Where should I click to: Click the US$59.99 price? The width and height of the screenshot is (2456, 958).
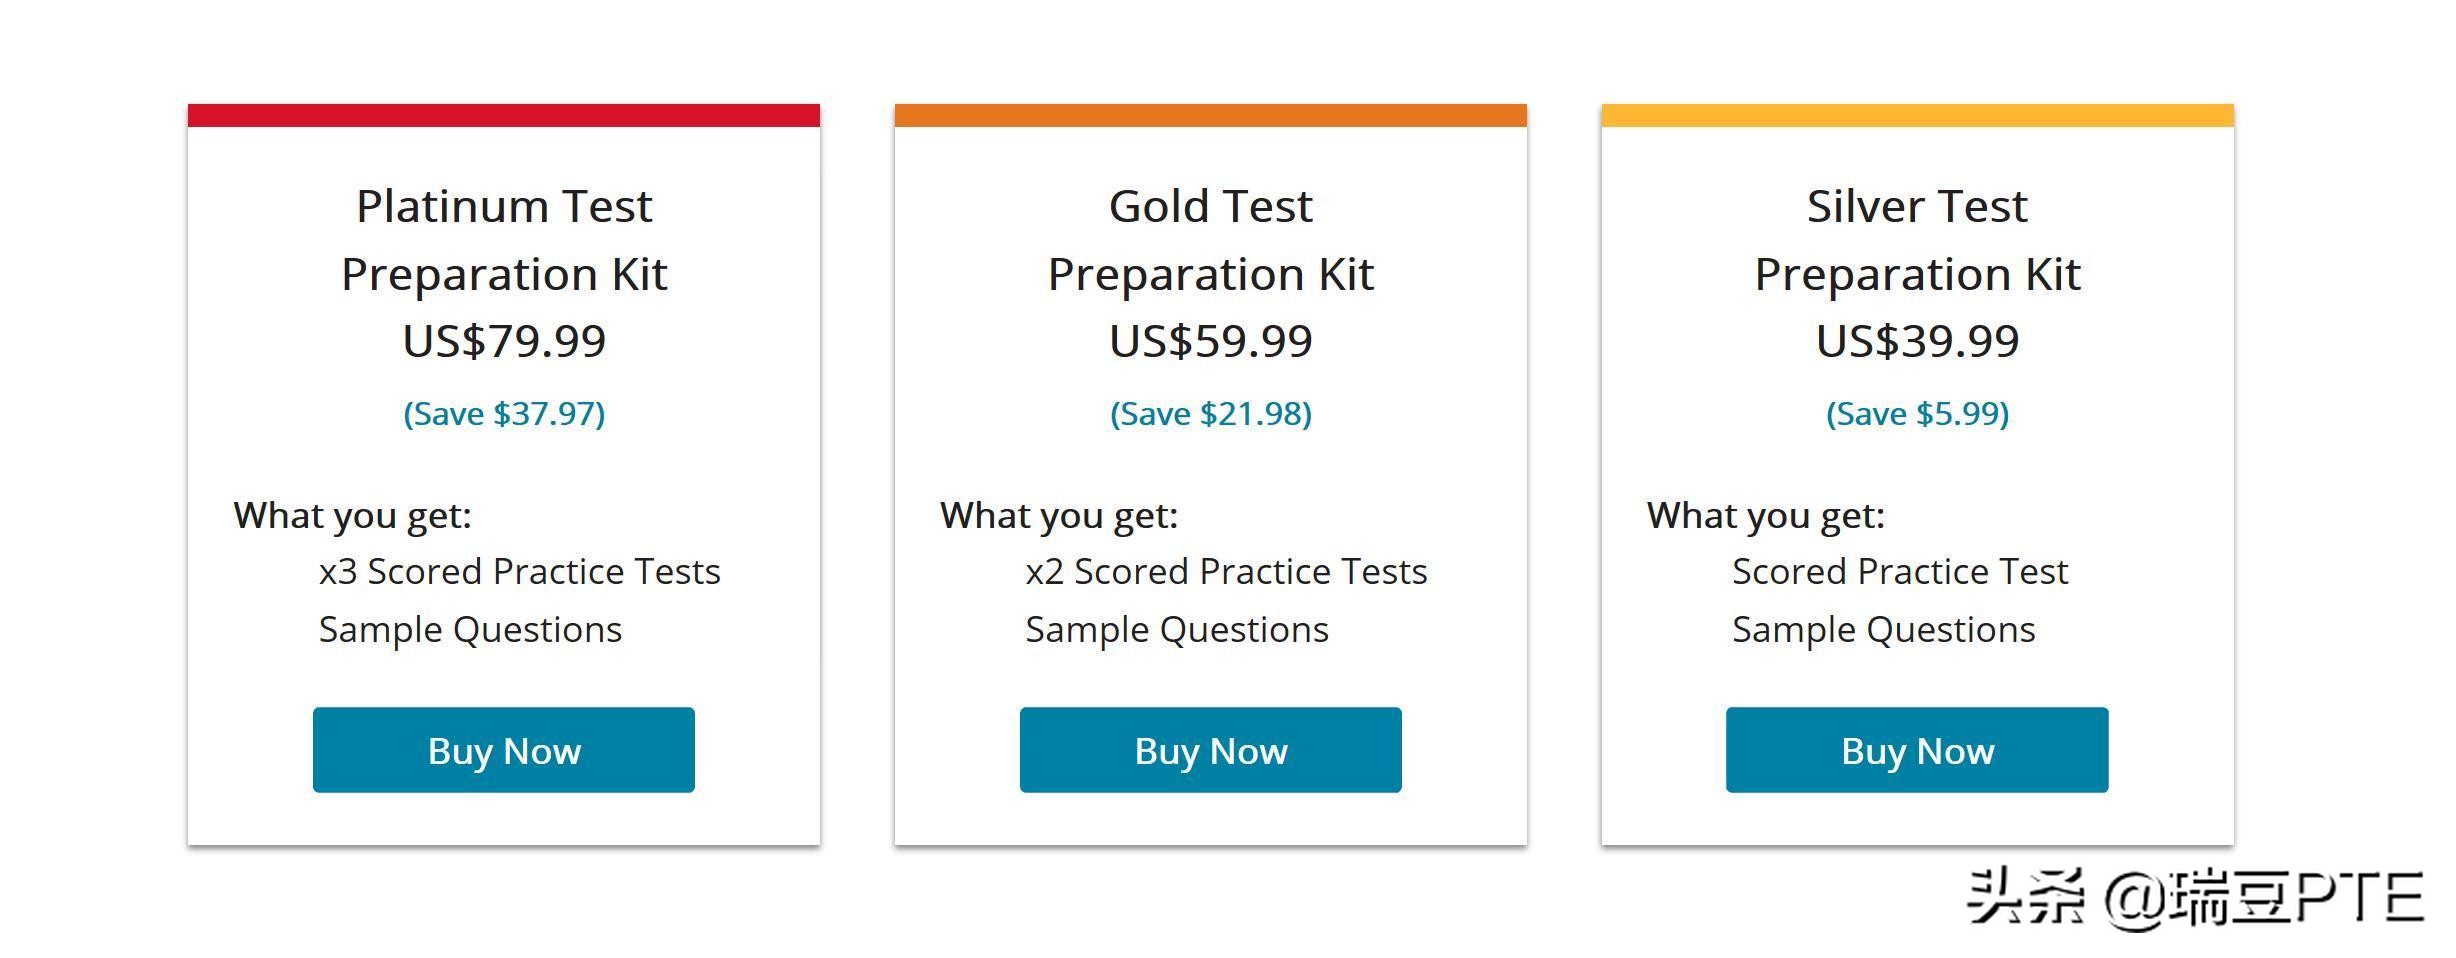(1210, 341)
